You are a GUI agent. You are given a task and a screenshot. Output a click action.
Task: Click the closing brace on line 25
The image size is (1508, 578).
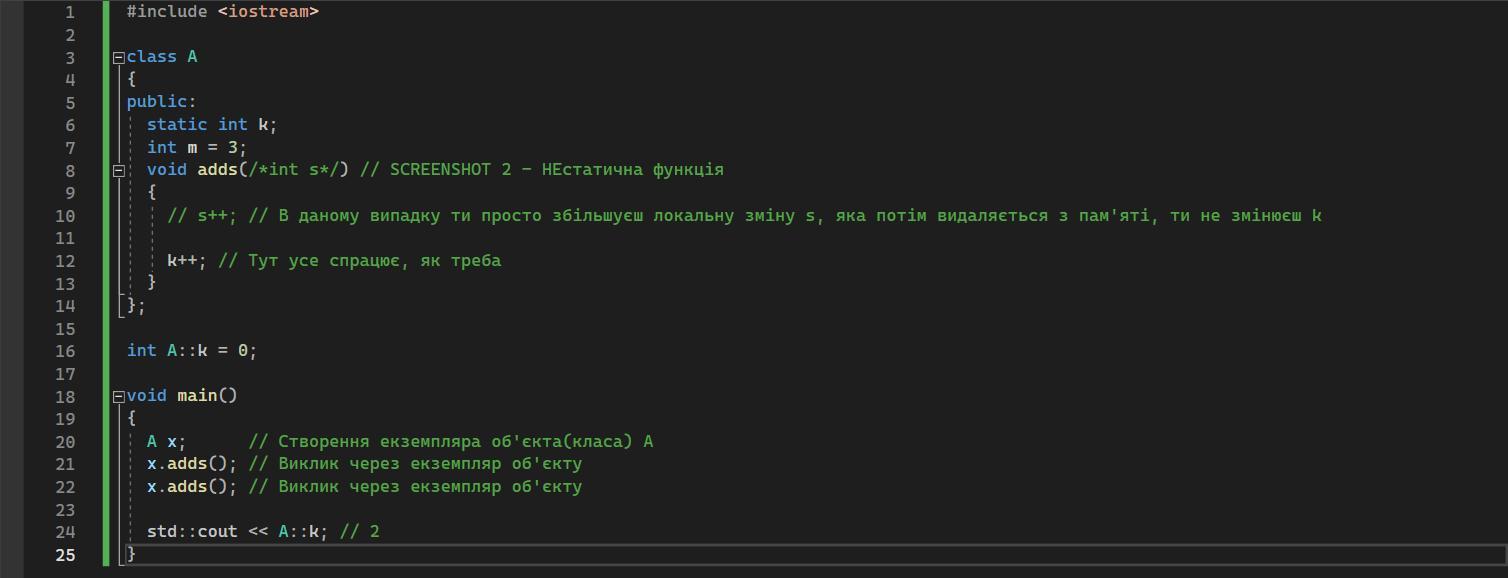[131, 554]
